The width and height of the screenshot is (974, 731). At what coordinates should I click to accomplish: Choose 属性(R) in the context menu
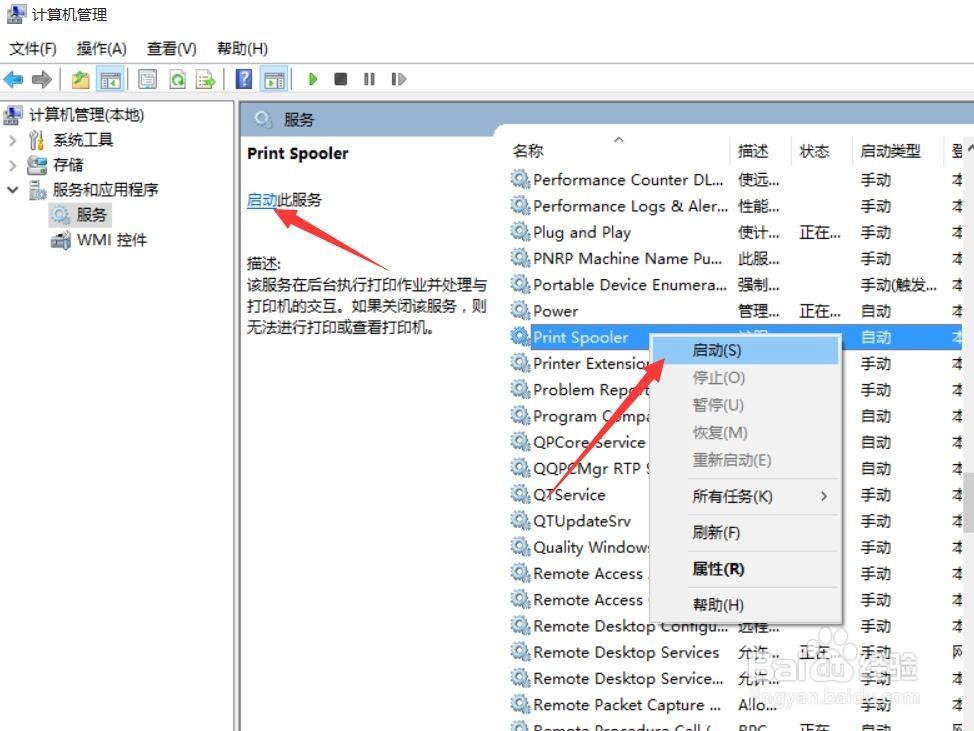click(745, 569)
